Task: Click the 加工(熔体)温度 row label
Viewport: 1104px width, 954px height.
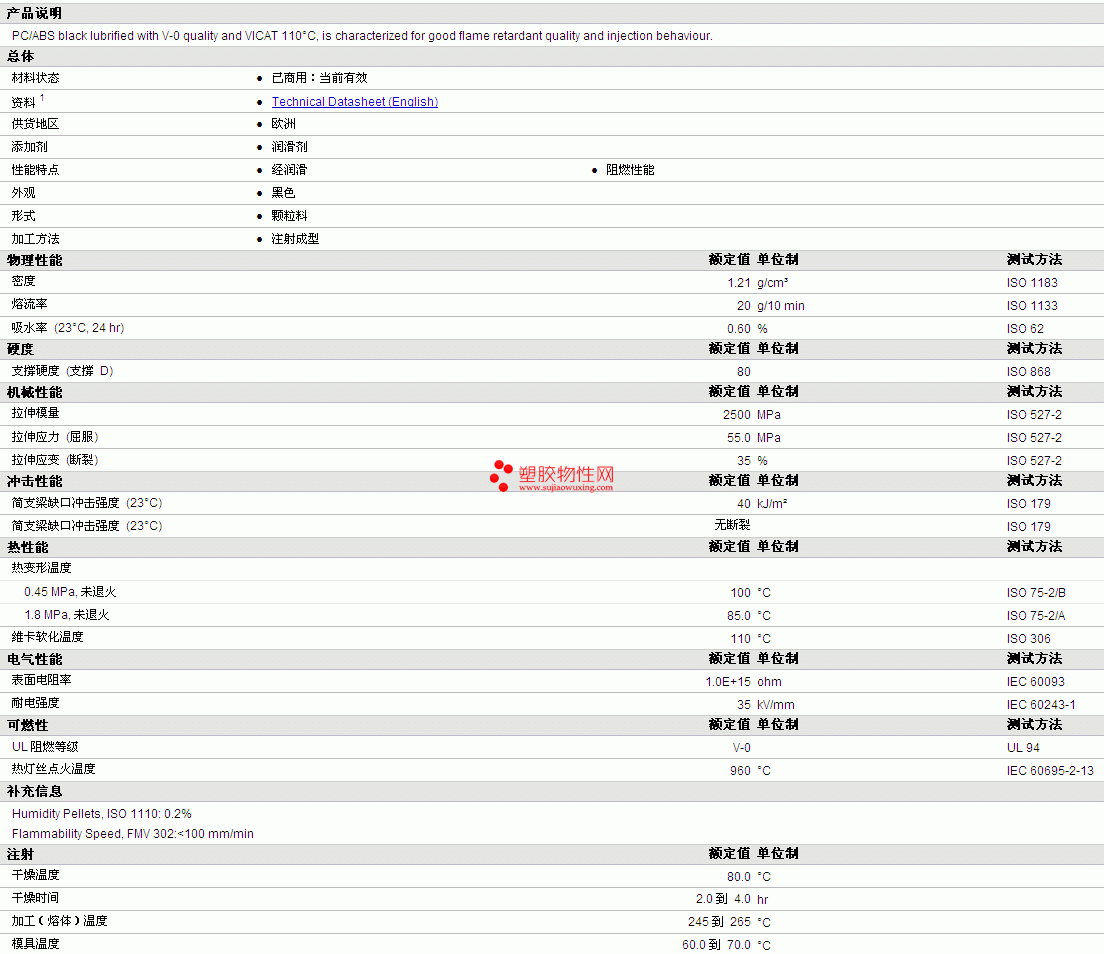Action: tap(59, 921)
